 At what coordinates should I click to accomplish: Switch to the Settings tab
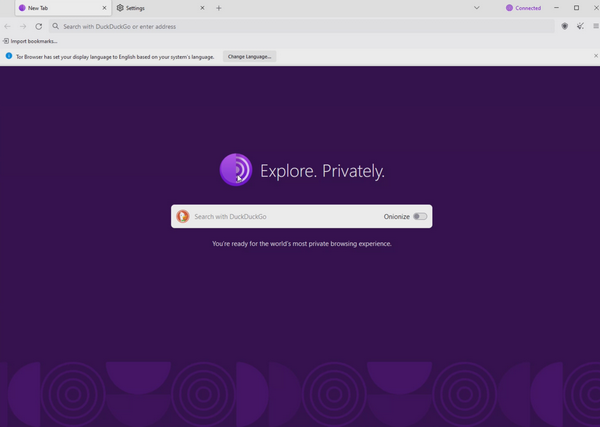(x=150, y=8)
